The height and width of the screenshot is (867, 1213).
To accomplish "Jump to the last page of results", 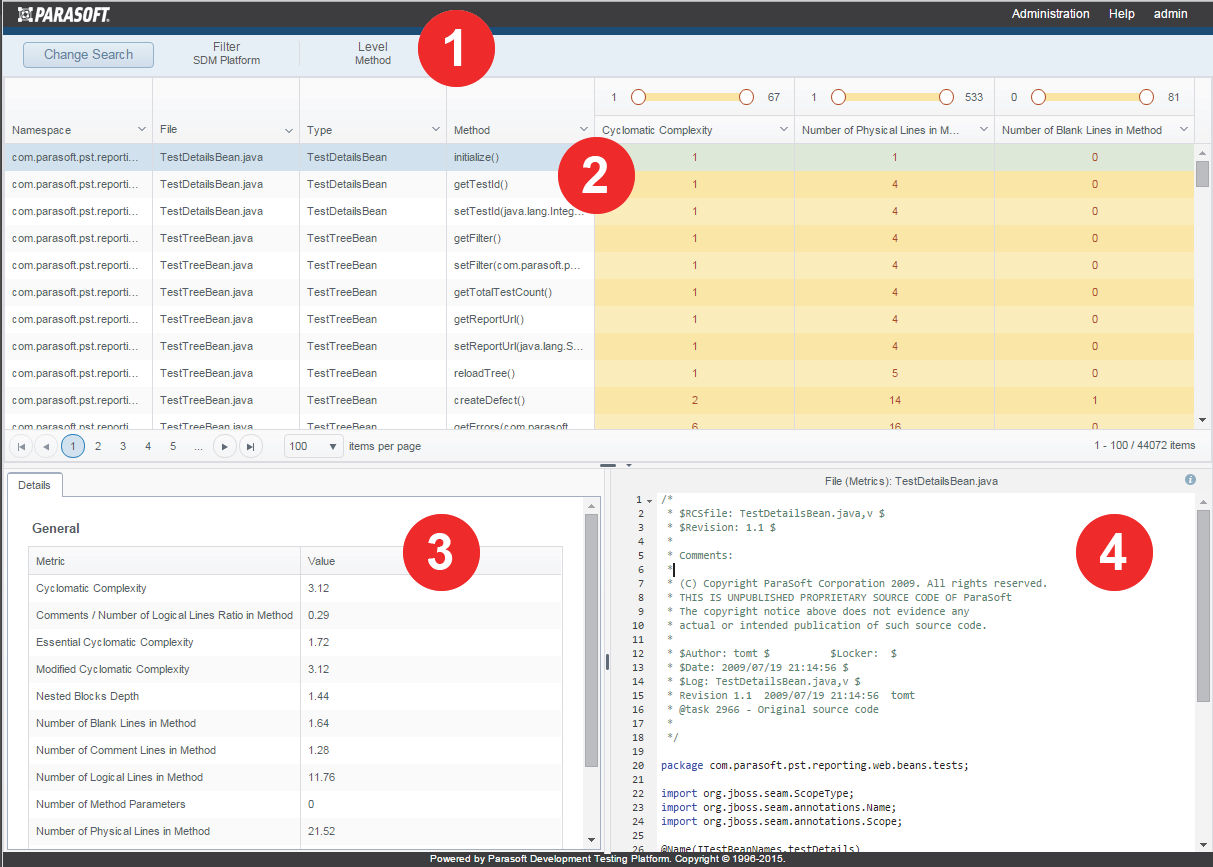I will pyautogui.click(x=251, y=446).
